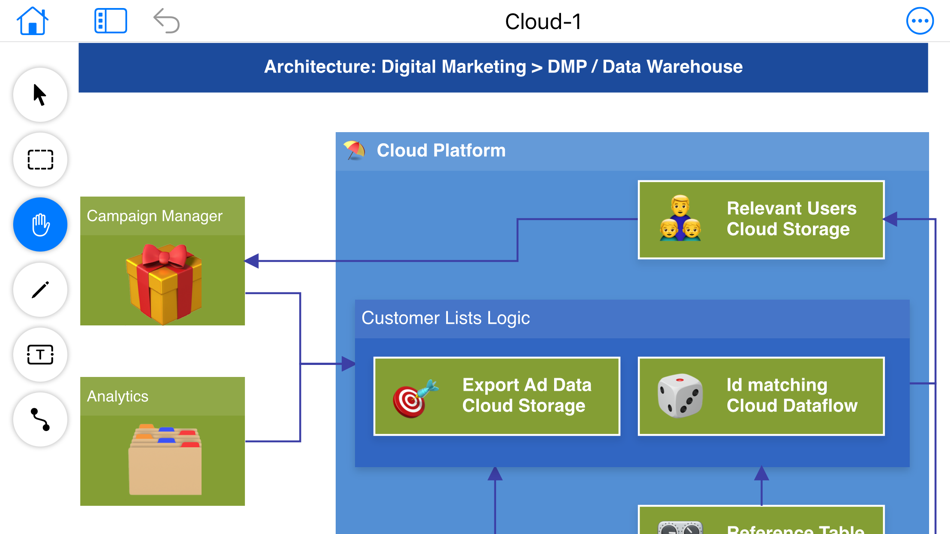This screenshot has width=950, height=534.
Task: Click the umbrella icon beside Cloud Platform
Action: click(x=355, y=150)
